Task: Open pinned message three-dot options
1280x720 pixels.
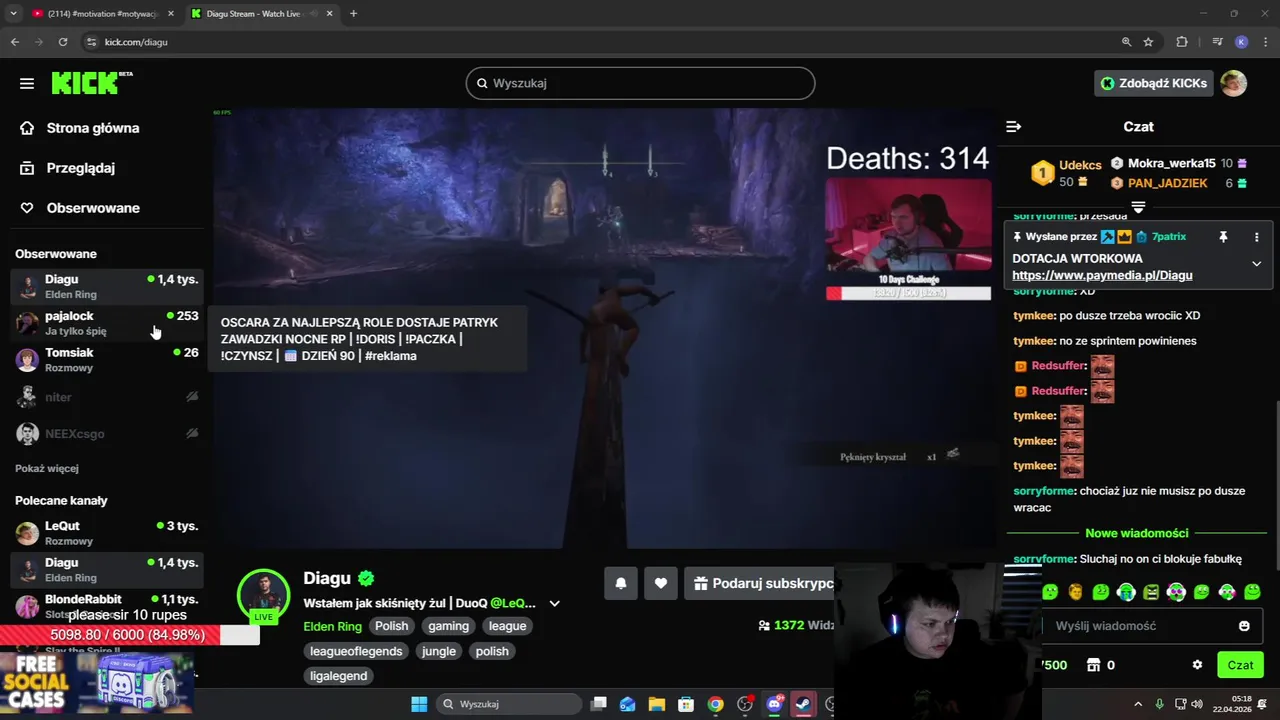Action: pyautogui.click(x=1257, y=237)
